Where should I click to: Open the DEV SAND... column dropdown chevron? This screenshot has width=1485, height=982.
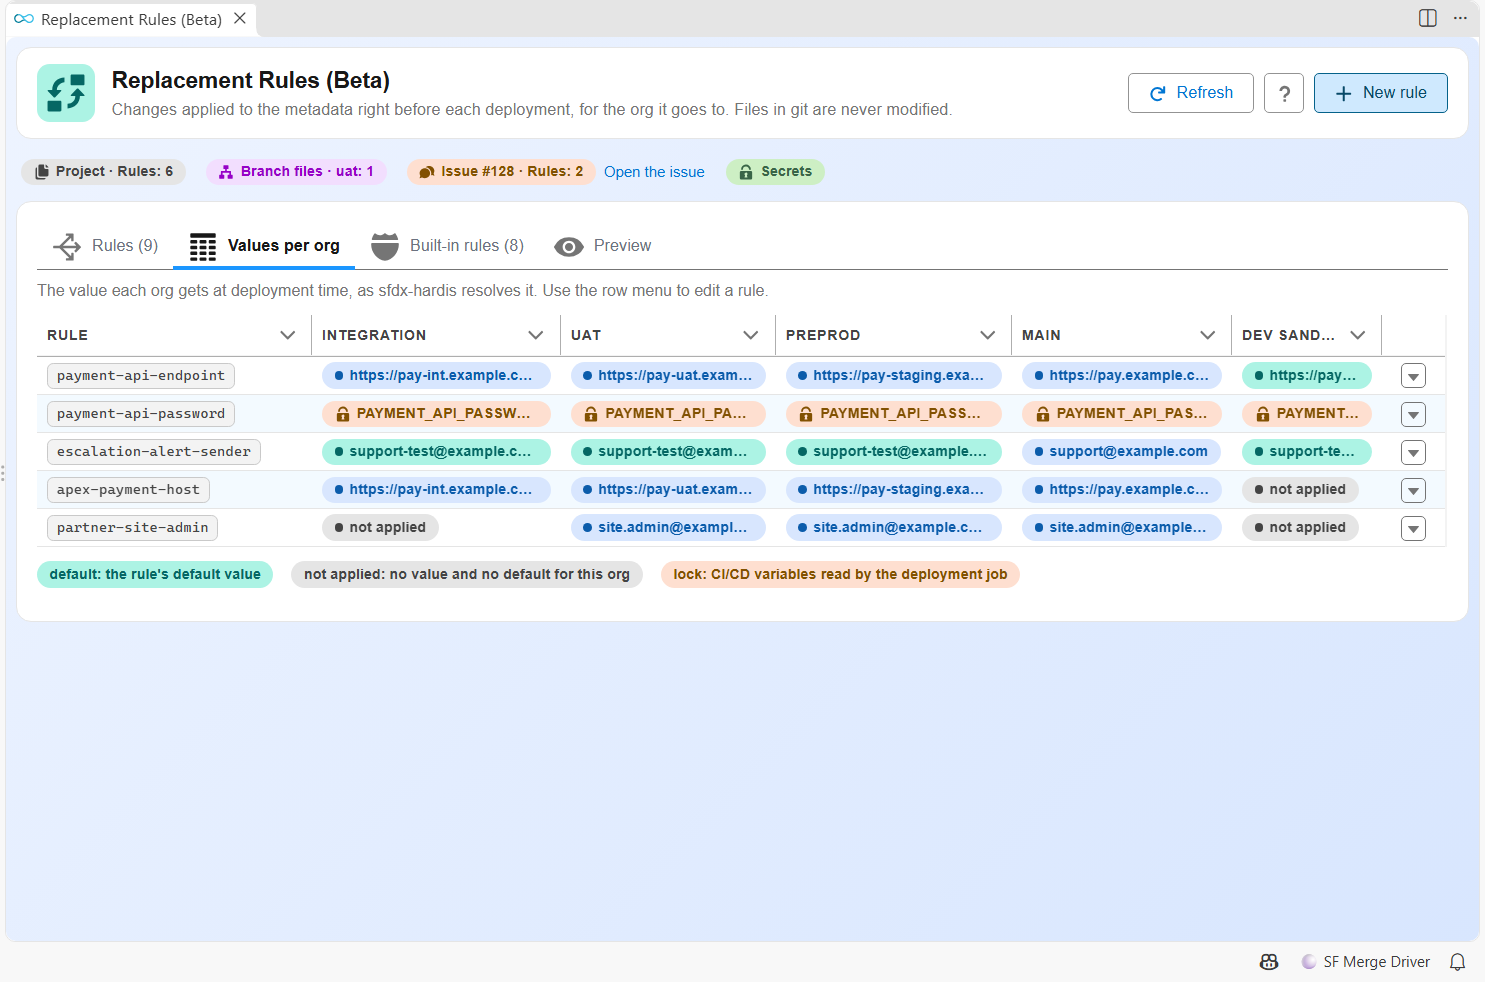click(x=1358, y=335)
